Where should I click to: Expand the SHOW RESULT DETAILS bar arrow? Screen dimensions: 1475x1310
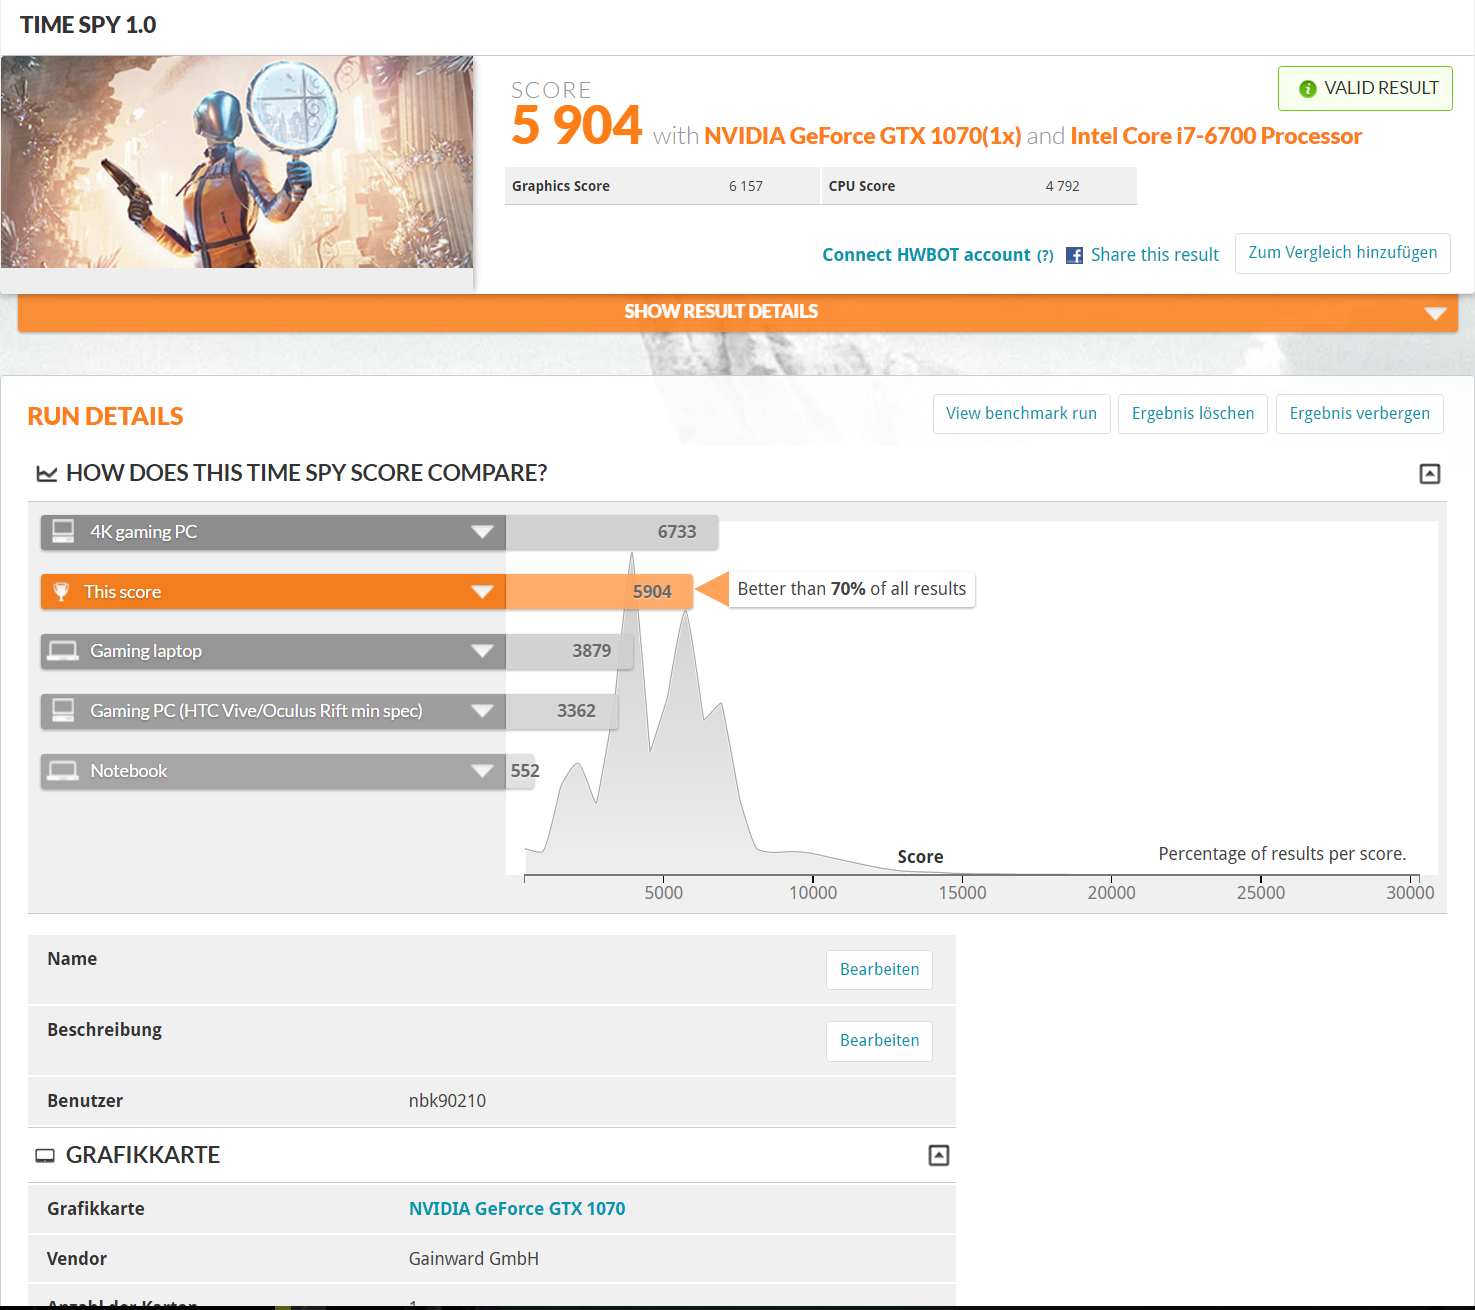tap(1435, 313)
